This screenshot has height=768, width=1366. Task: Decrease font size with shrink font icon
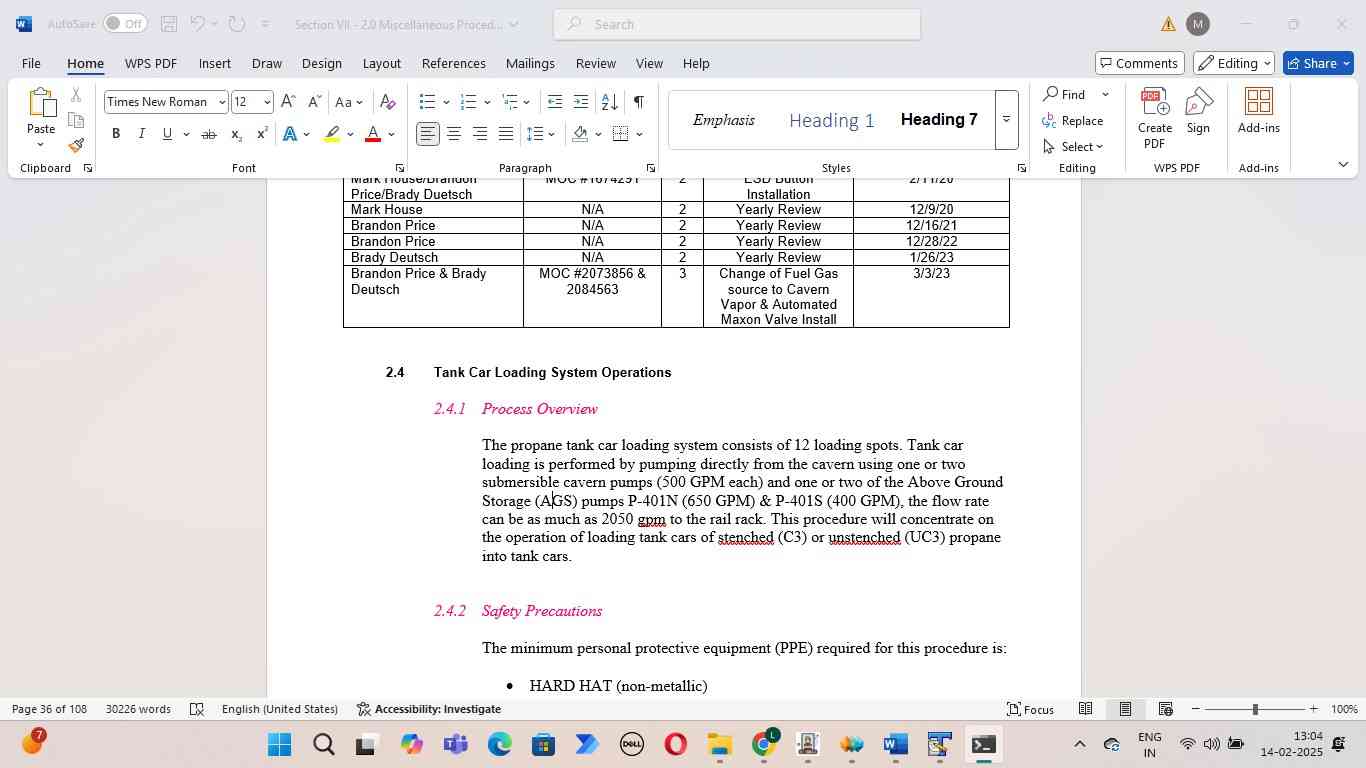[x=314, y=102]
